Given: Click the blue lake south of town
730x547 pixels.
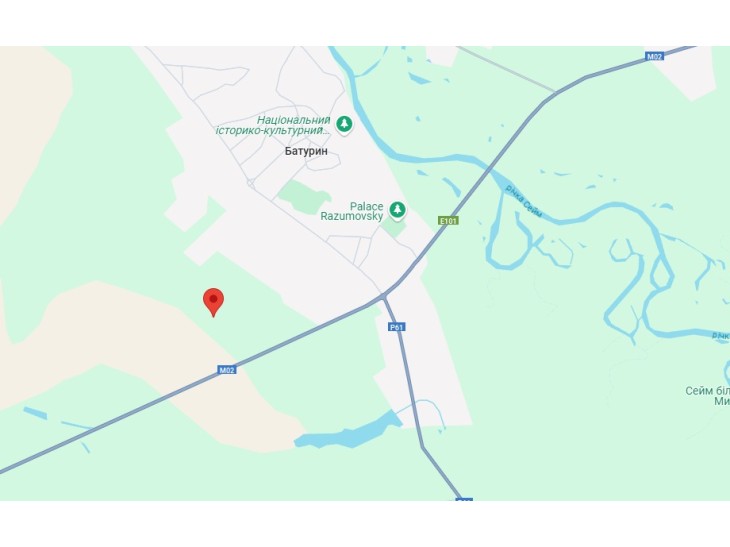Looking at the screenshot, I should click(x=347, y=432).
